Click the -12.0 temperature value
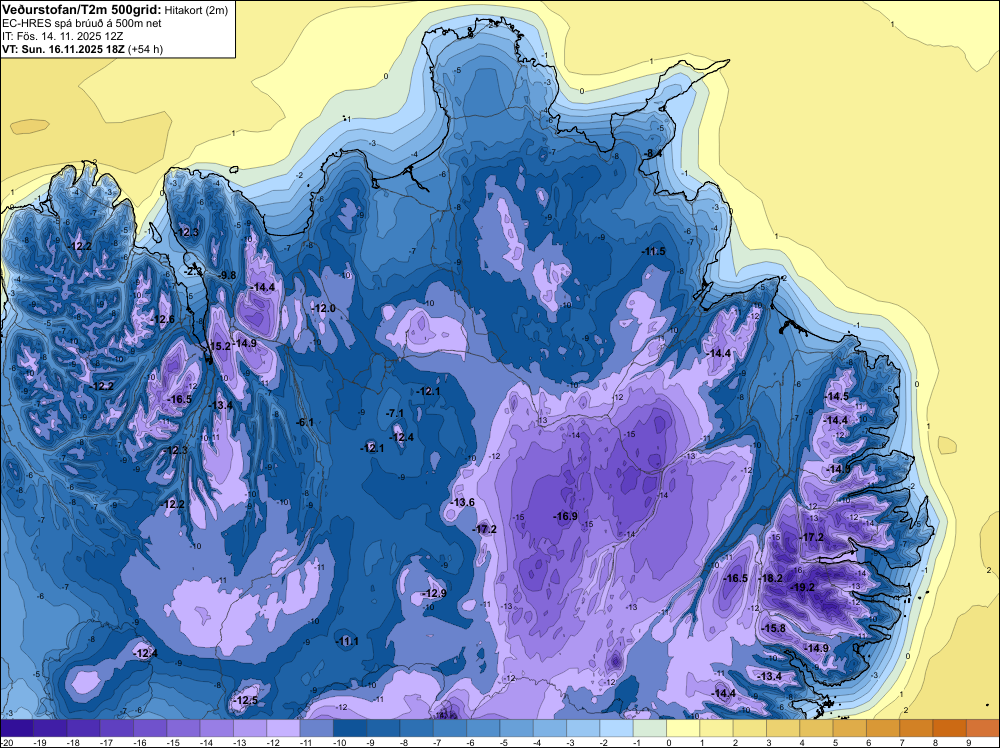This screenshot has width=1000, height=748. [323, 309]
